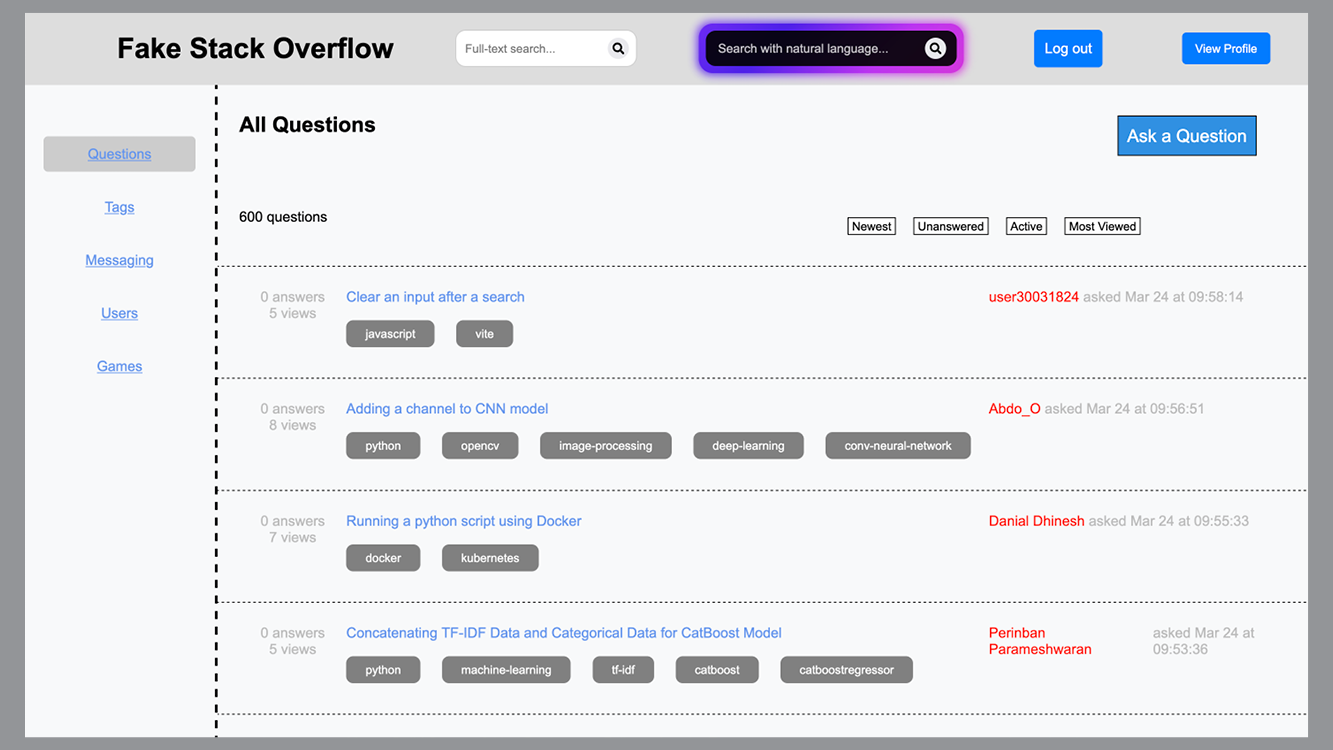Open 'Adding a channel to CNN model'

coord(446,409)
